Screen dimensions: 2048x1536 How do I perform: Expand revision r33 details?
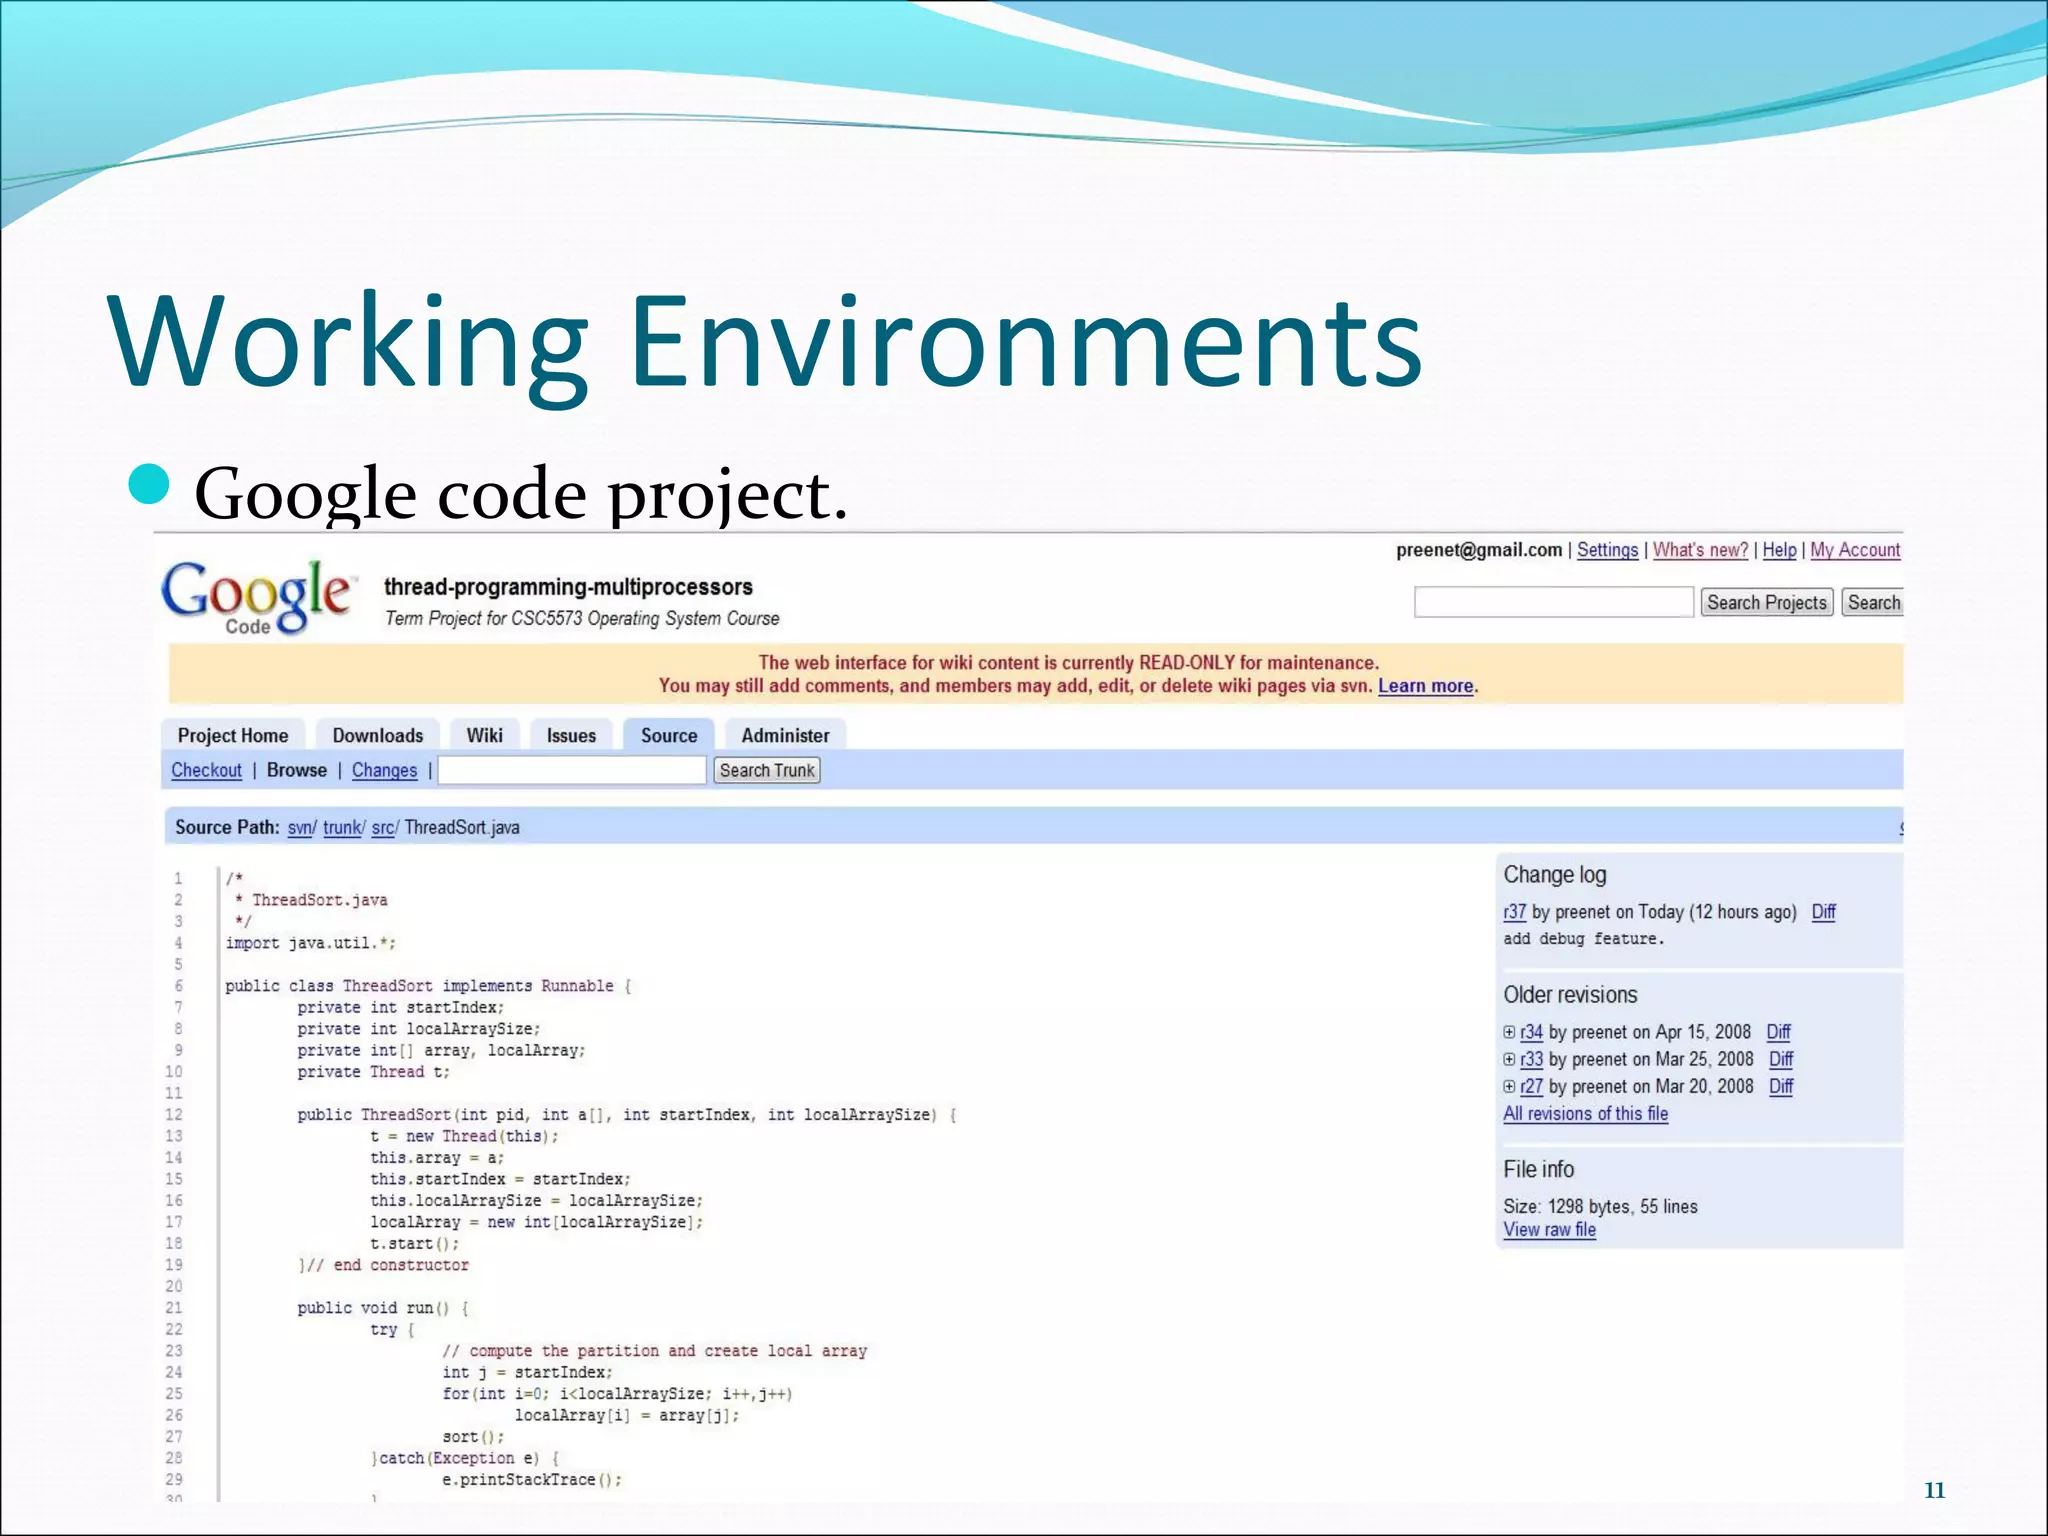click(1509, 1059)
